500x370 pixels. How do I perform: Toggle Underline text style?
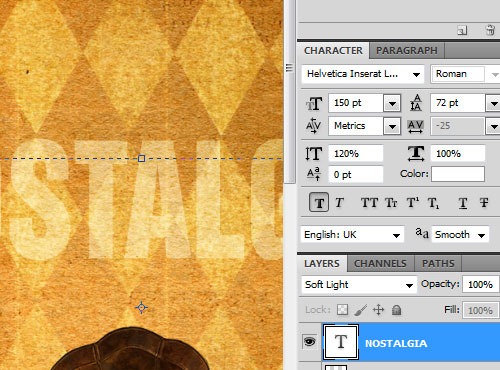pyautogui.click(x=463, y=203)
